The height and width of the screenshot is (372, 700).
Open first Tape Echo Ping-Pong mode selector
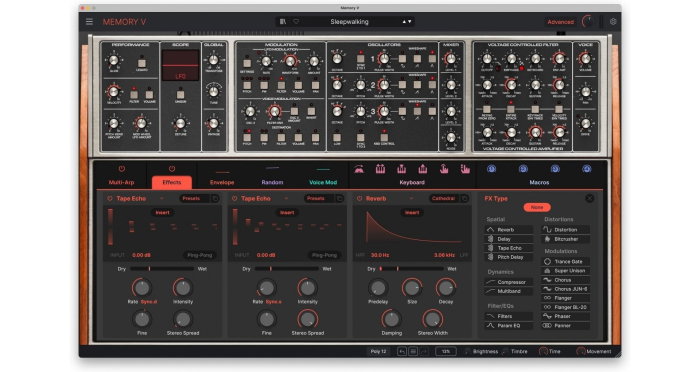click(x=200, y=255)
